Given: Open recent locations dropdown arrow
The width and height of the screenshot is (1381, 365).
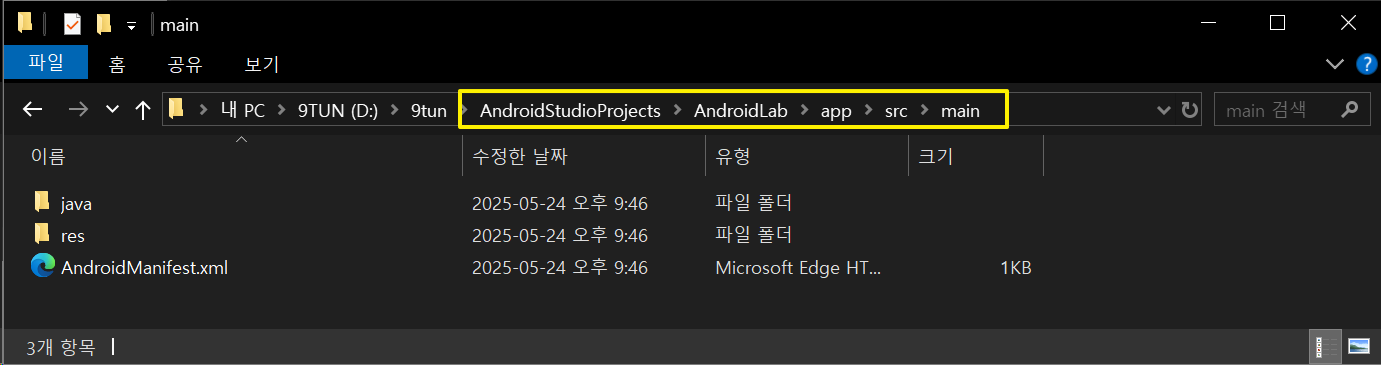Looking at the screenshot, I should [112, 109].
